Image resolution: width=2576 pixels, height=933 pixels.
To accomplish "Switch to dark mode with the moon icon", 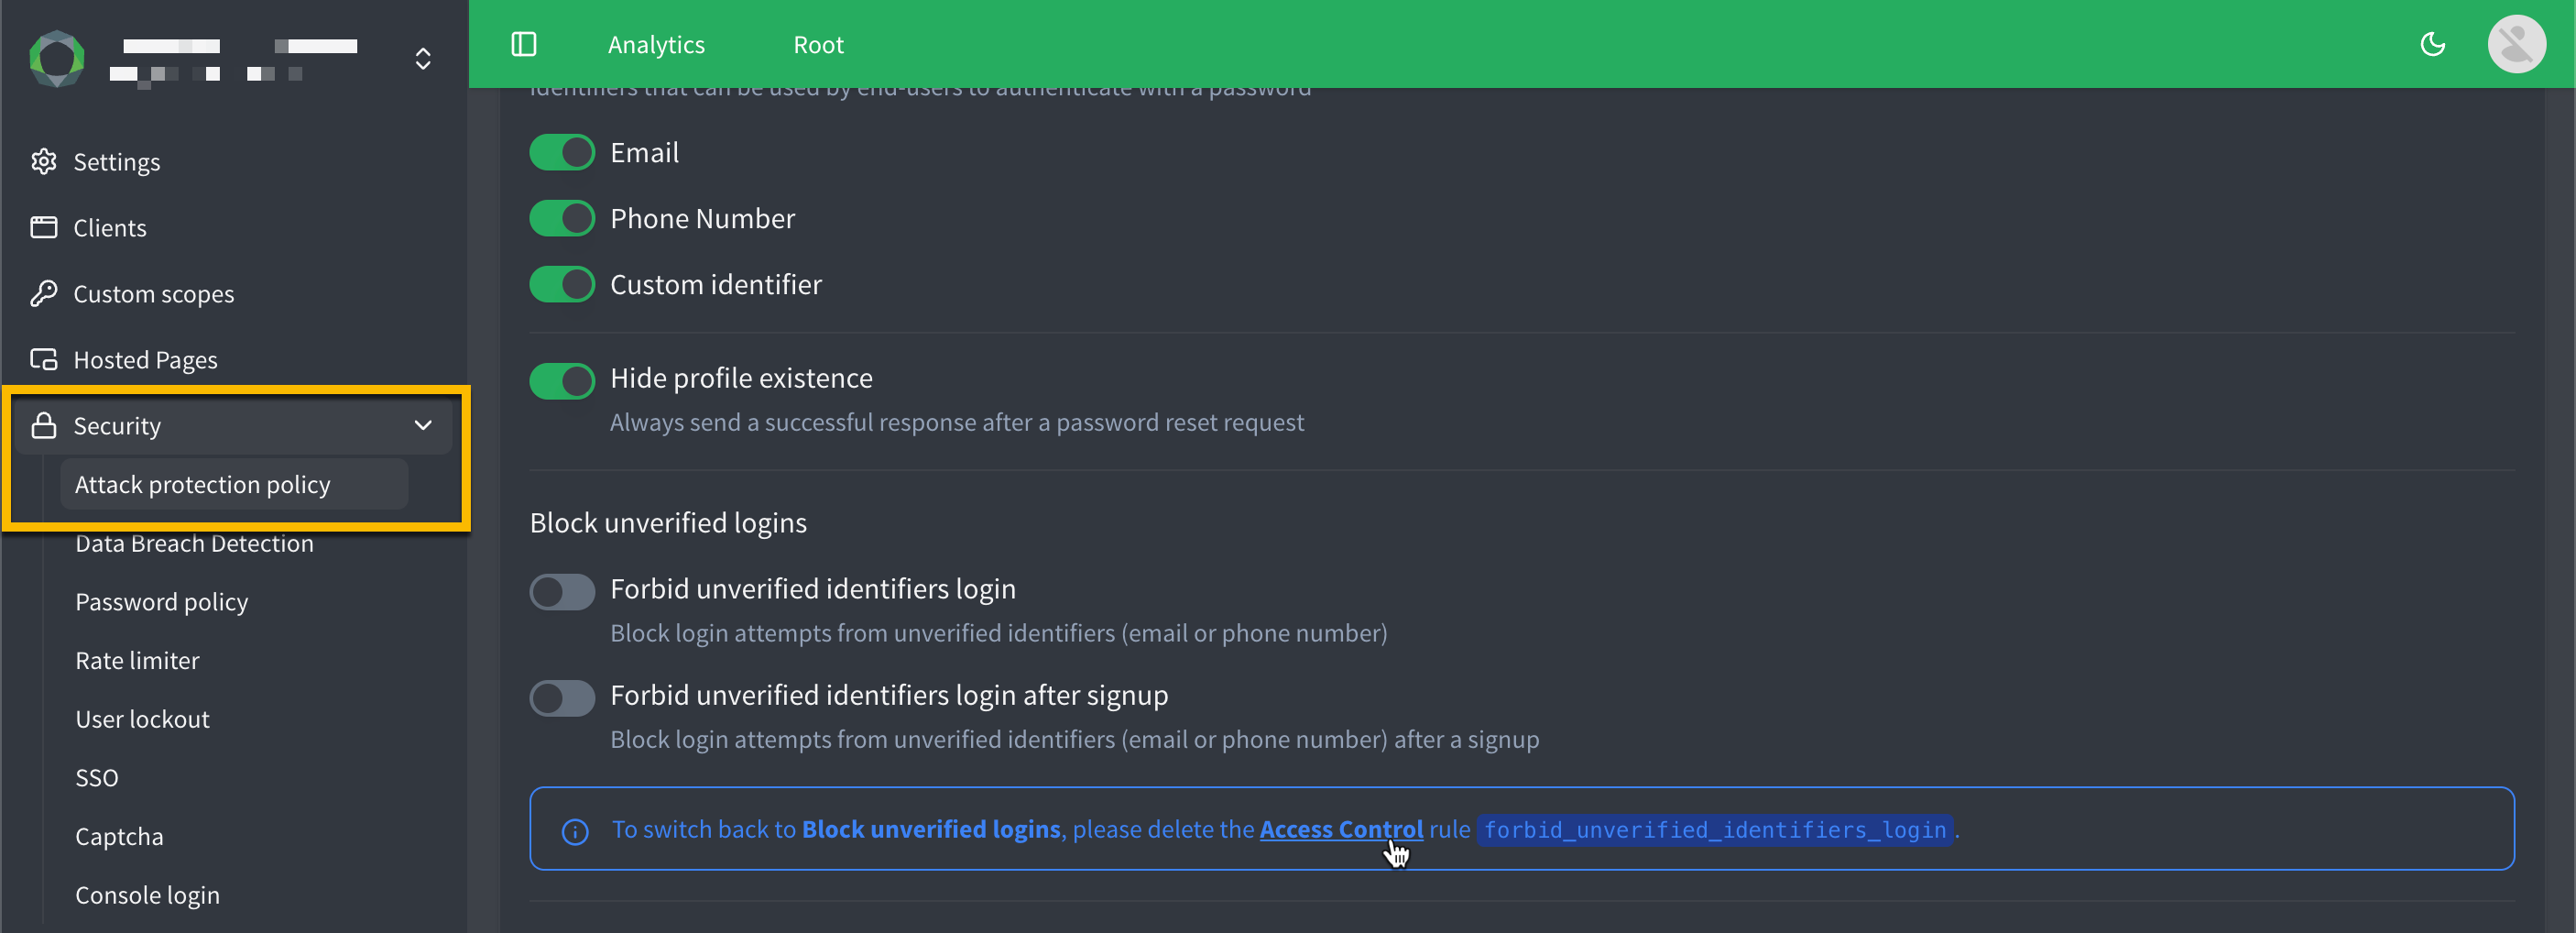I will [2433, 44].
